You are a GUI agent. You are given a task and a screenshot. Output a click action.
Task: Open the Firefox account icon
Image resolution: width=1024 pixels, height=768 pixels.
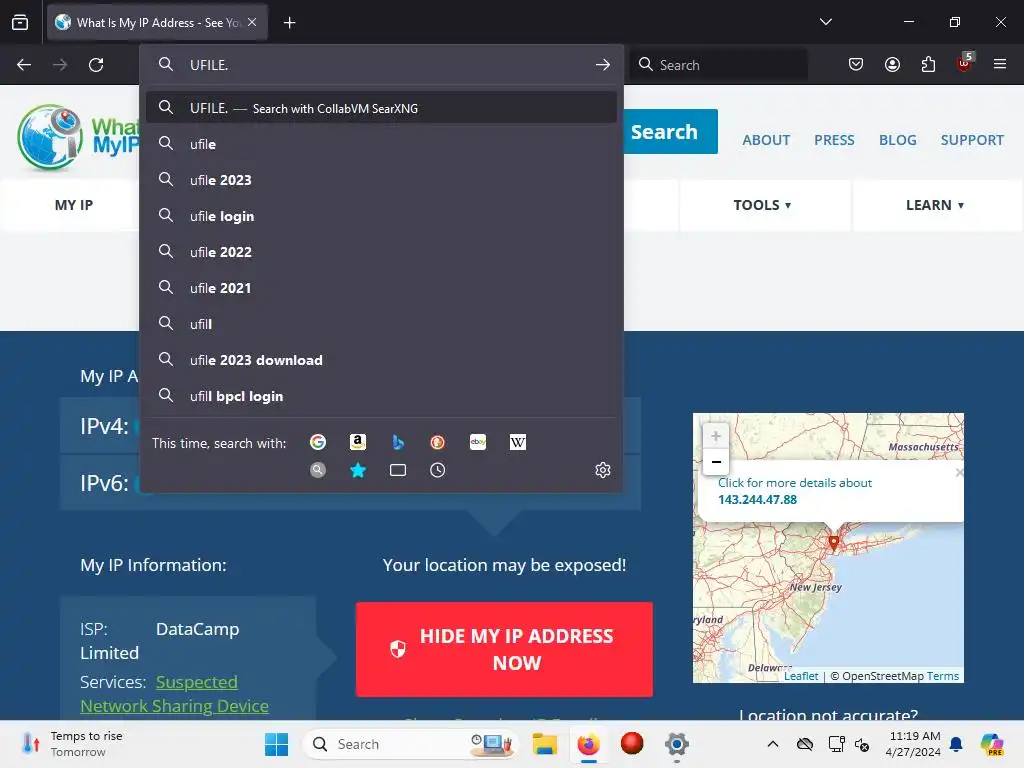(892, 64)
